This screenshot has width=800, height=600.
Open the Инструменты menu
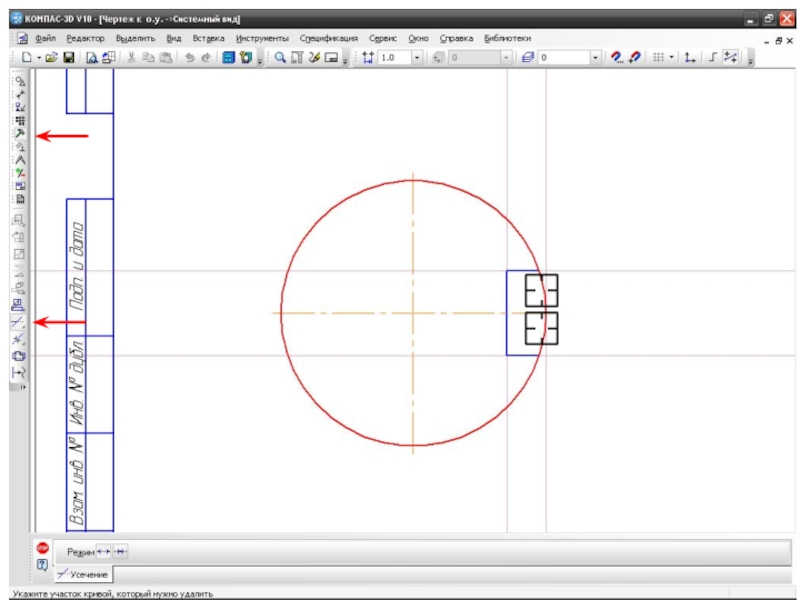click(x=262, y=37)
